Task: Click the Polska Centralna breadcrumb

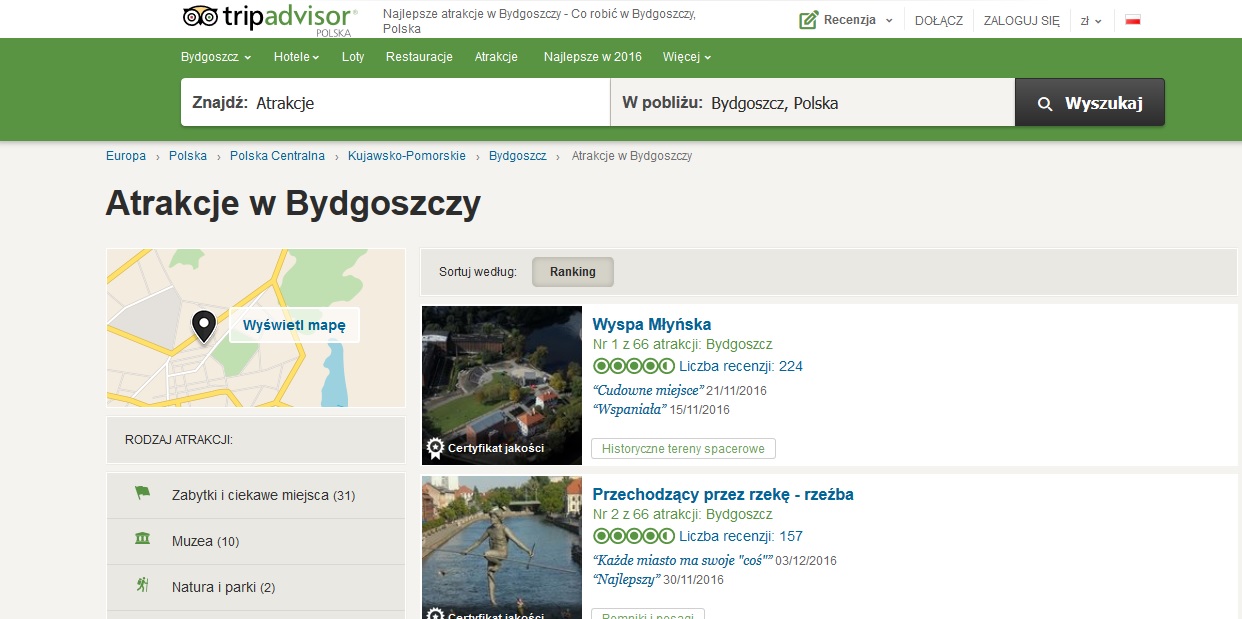Action: coord(277,156)
